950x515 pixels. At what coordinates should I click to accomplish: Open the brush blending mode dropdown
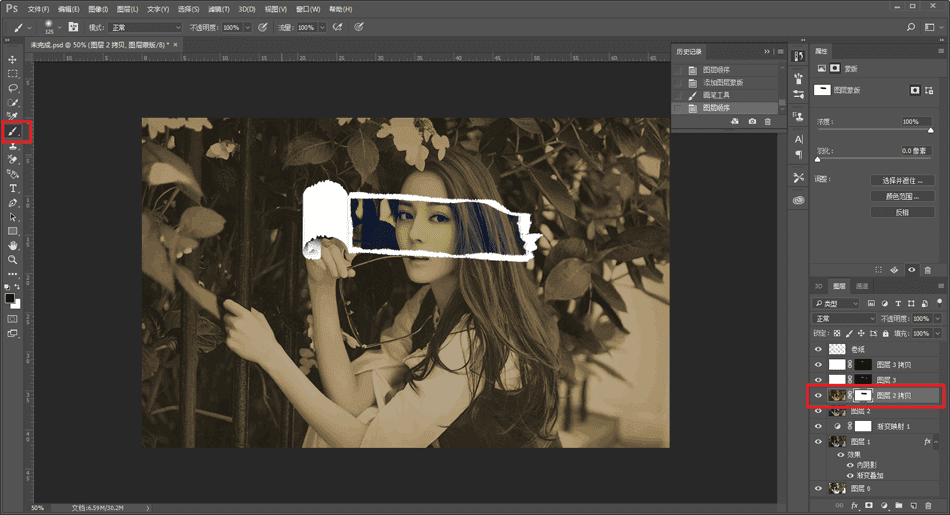point(145,27)
